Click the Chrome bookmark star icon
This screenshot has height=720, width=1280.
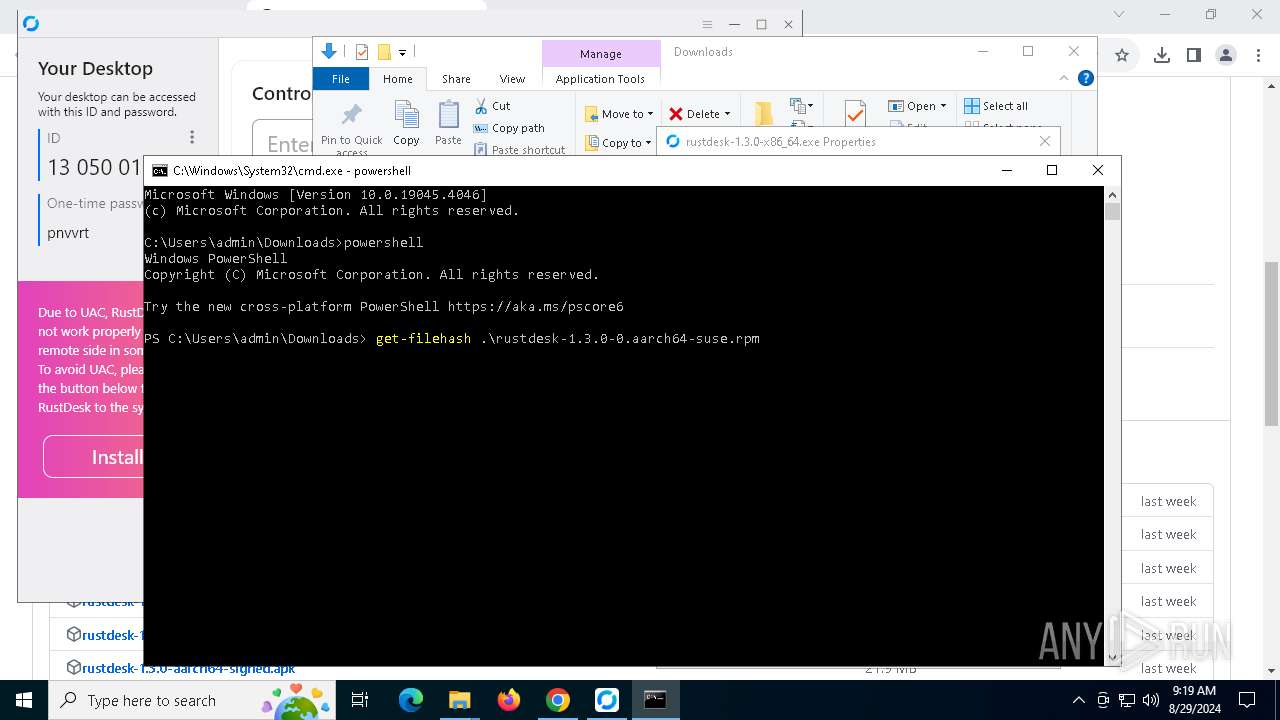click(x=1122, y=55)
